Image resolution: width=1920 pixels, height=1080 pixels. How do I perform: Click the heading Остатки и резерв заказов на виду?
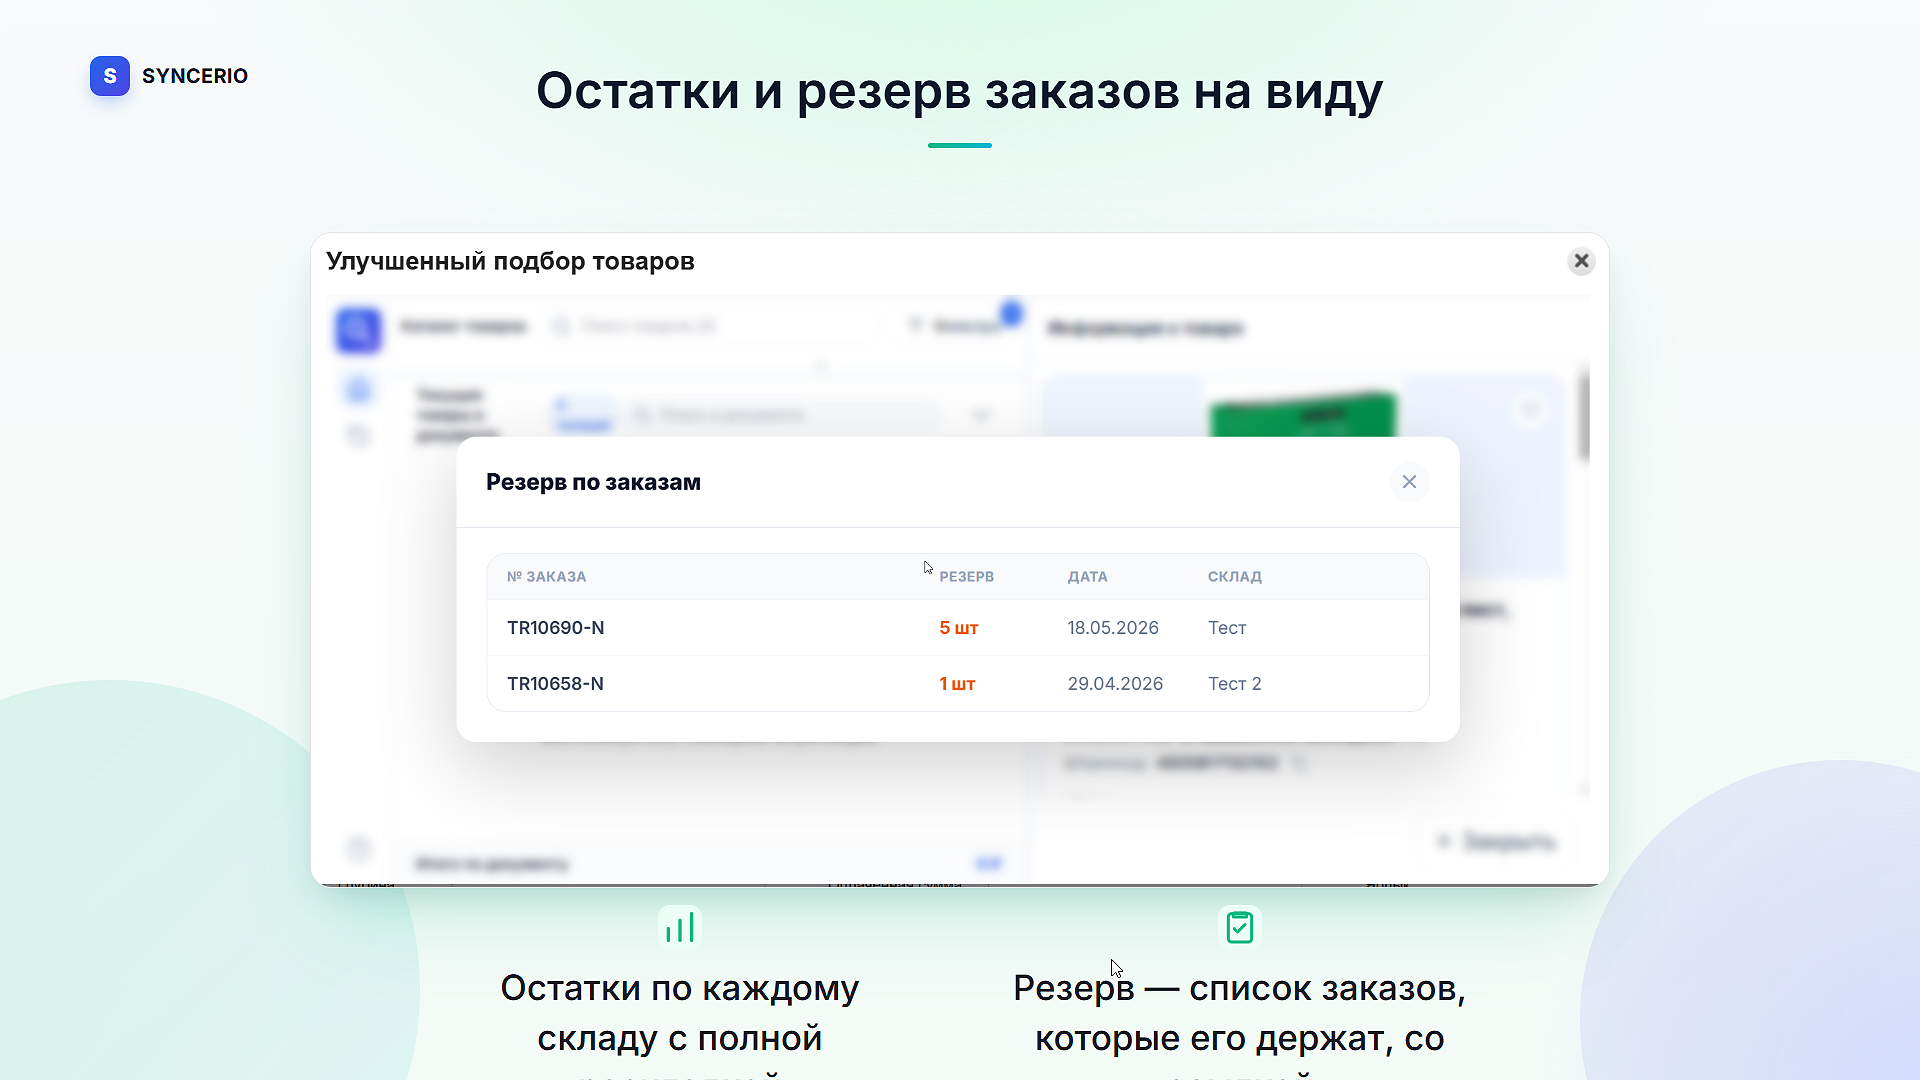point(959,91)
